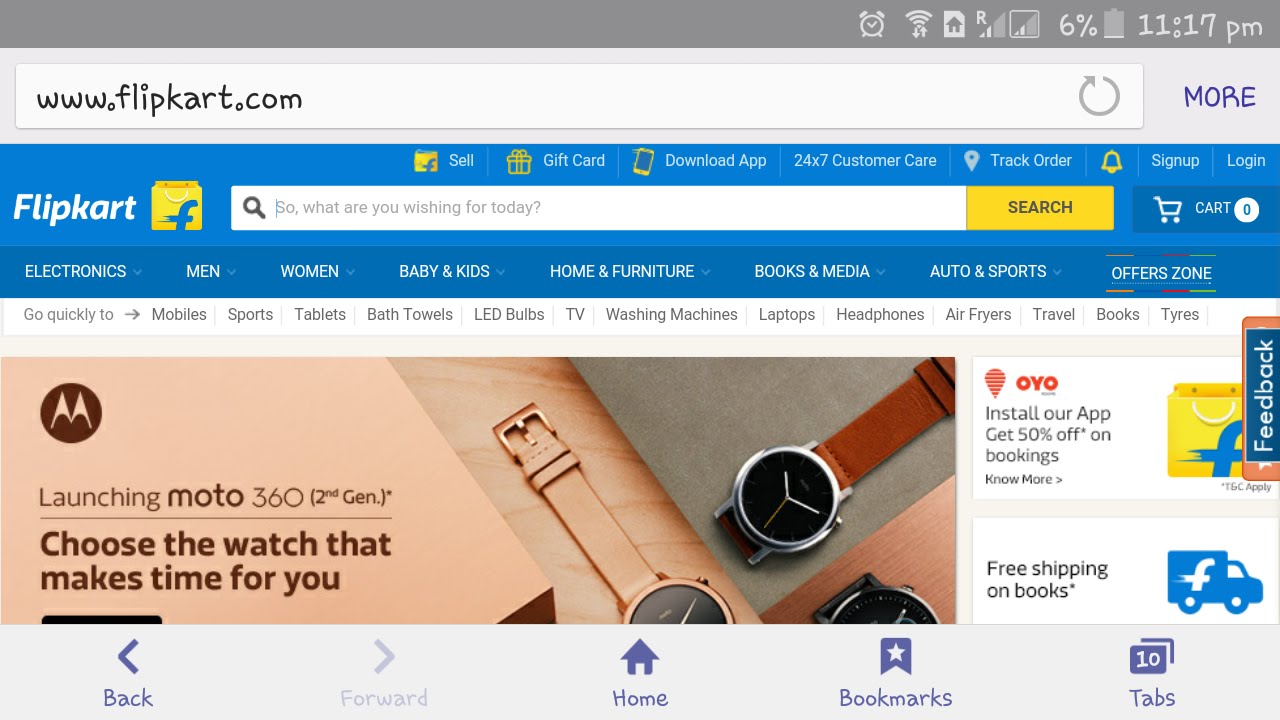1280x720 pixels.
Task: Open the Air Fryers quick link
Action: pos(978,314)
